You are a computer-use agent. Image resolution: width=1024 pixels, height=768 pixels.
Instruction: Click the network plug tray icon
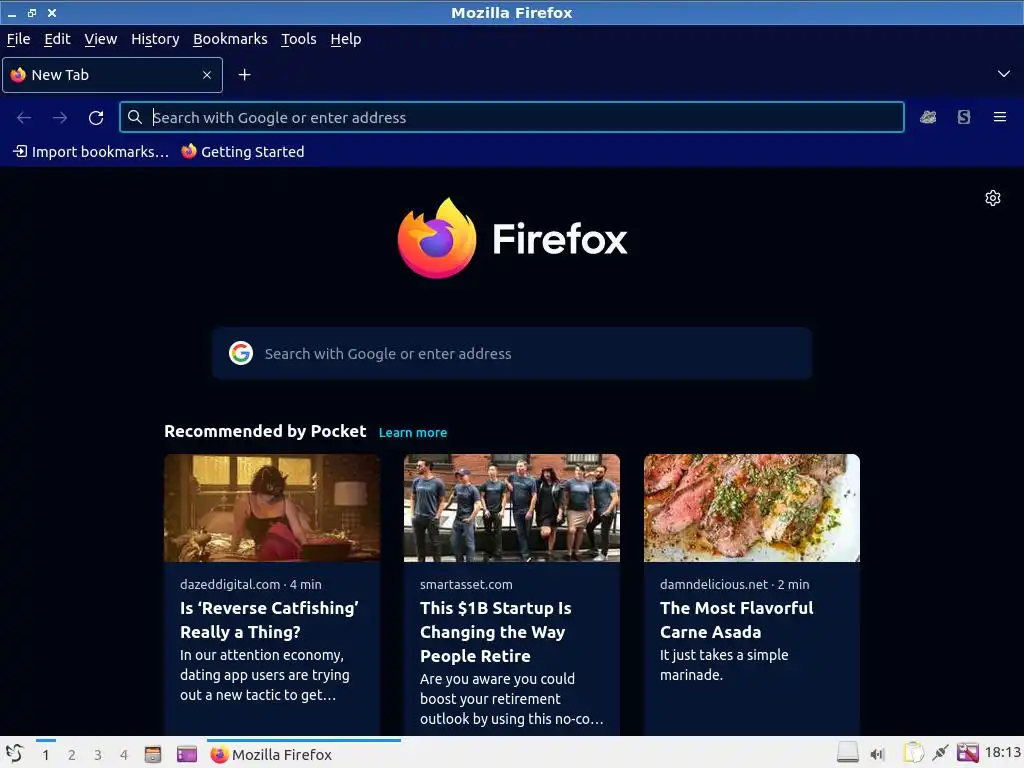(x=940, y=753)
